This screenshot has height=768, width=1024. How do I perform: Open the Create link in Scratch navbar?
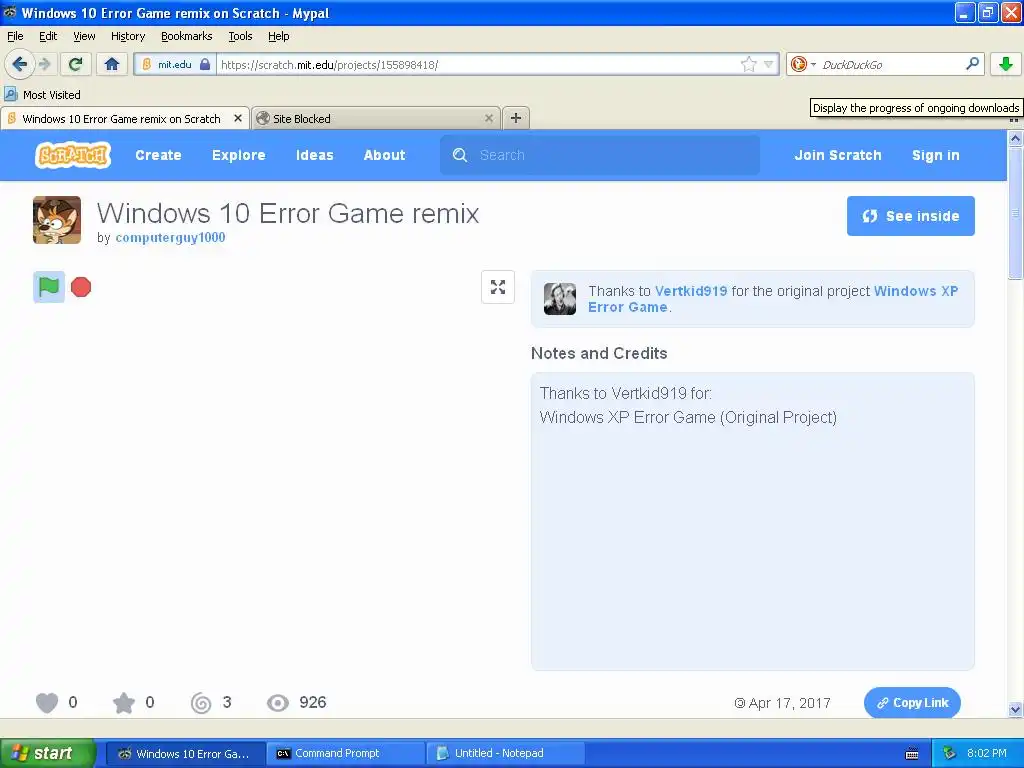[158, 155]
